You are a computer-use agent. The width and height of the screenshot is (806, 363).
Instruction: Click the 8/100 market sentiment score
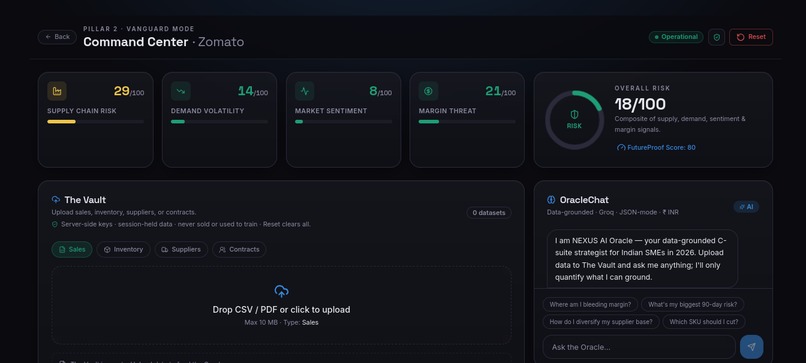(x=380, y=92)
